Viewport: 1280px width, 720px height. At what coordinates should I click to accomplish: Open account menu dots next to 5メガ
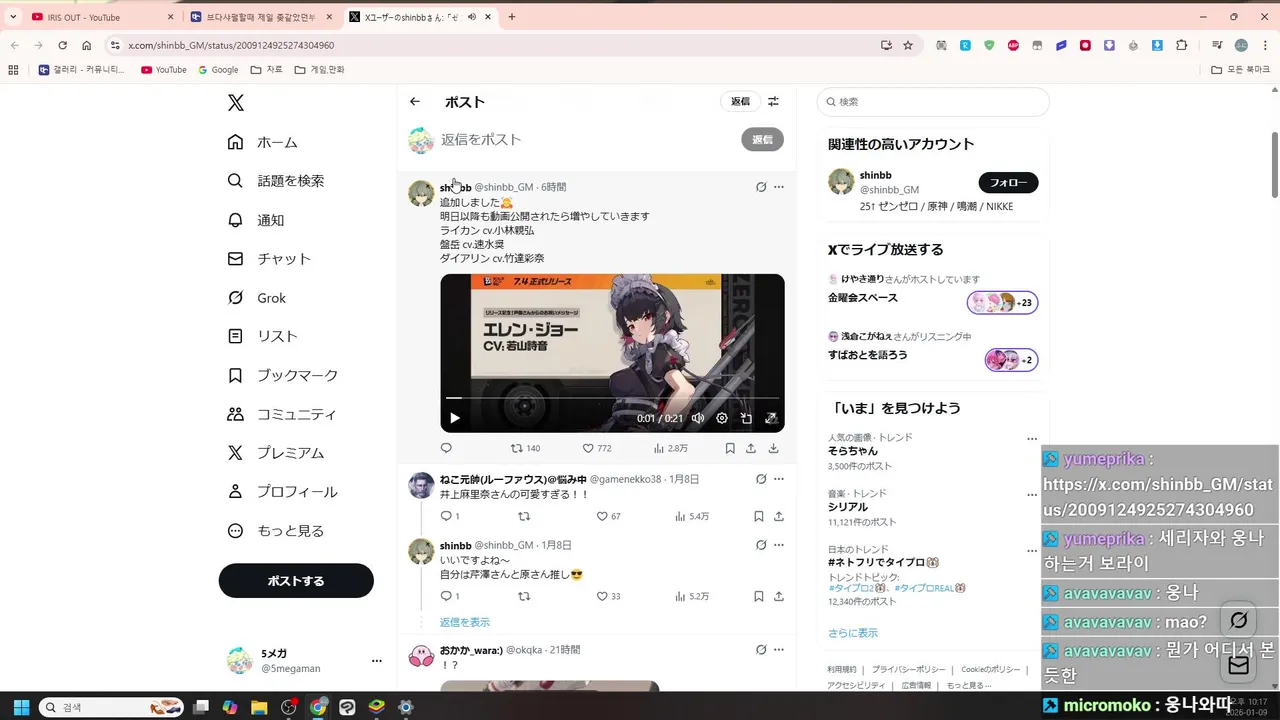click(377, 661)
